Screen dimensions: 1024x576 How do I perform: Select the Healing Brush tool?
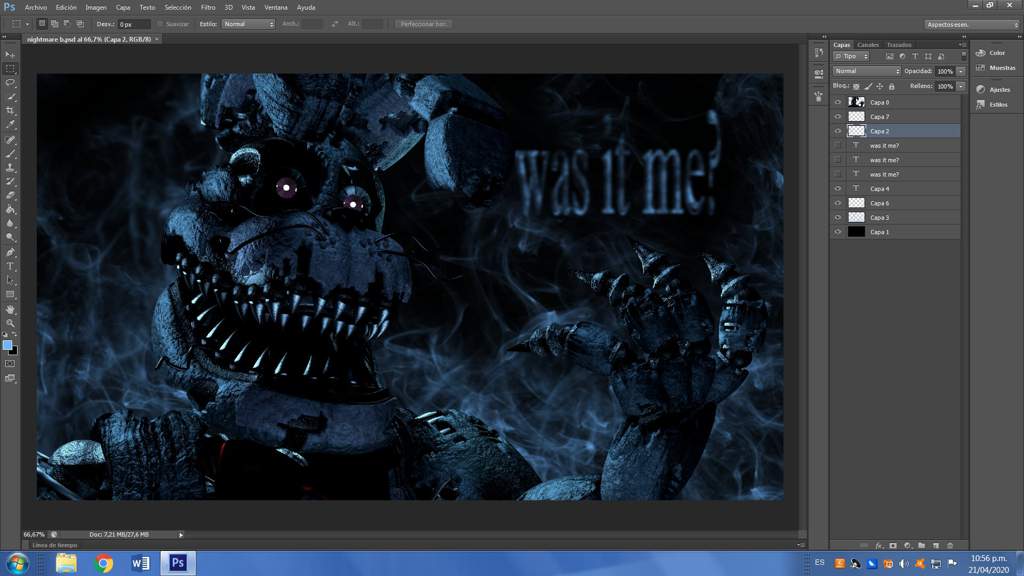coord(10,140)
